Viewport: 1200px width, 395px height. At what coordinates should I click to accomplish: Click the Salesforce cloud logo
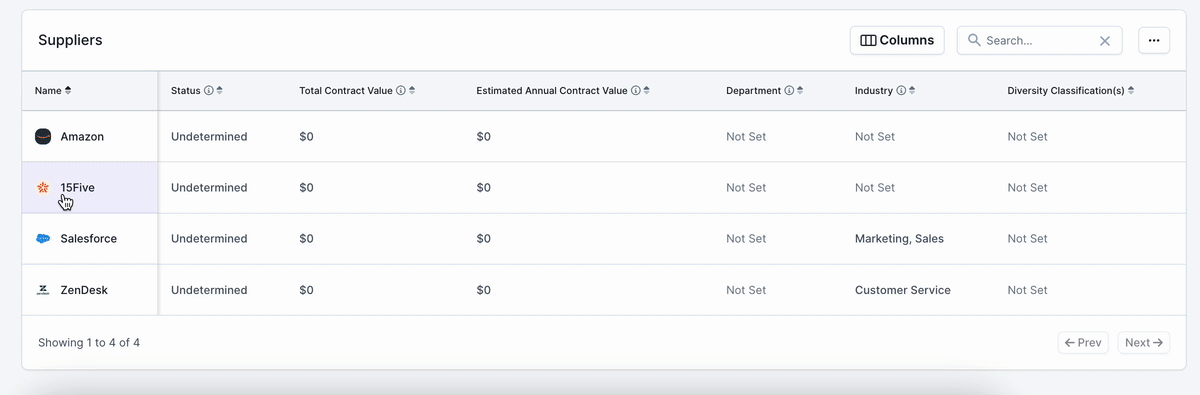[43, 239]
